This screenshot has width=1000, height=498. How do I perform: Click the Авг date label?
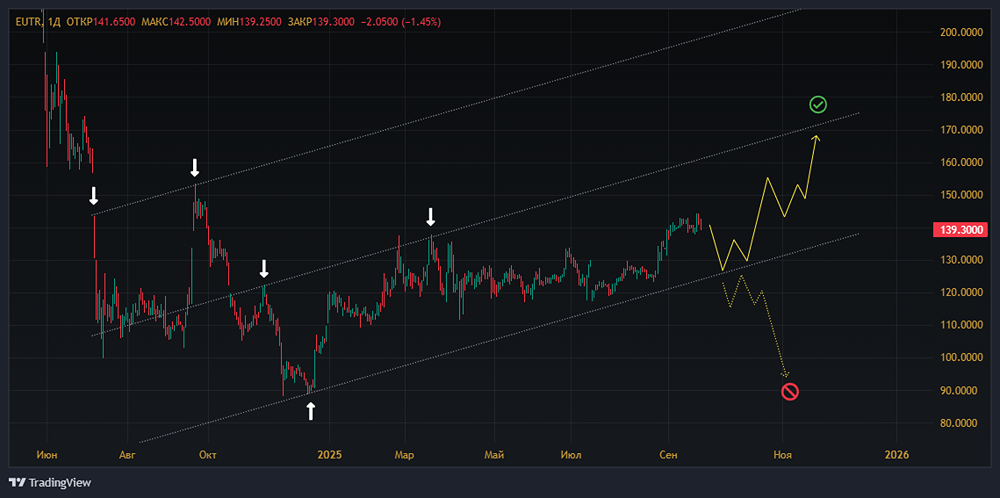(128, 455)
